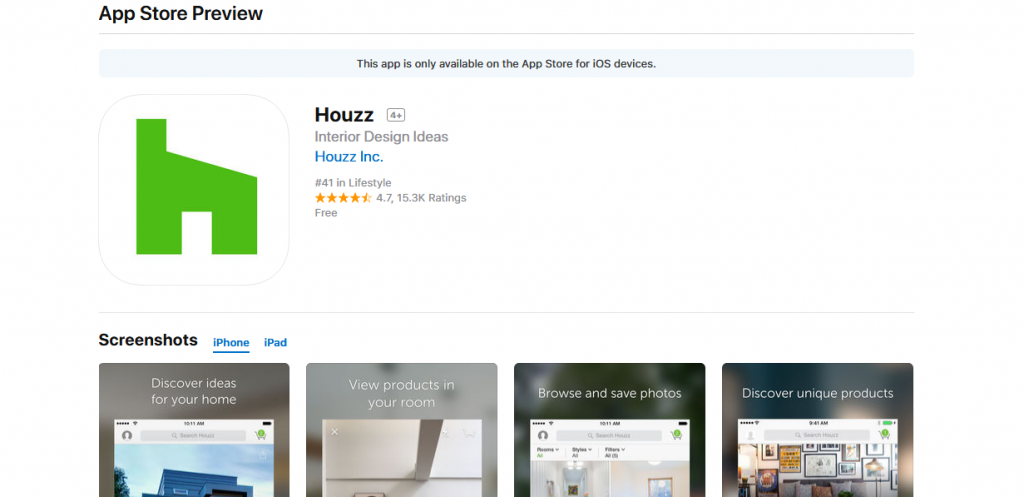1024x497 pixels.
Task: Click Search Houzz field in 'Browse and save' screenshot
Action: pyautogui.click(x=609, y=435)
